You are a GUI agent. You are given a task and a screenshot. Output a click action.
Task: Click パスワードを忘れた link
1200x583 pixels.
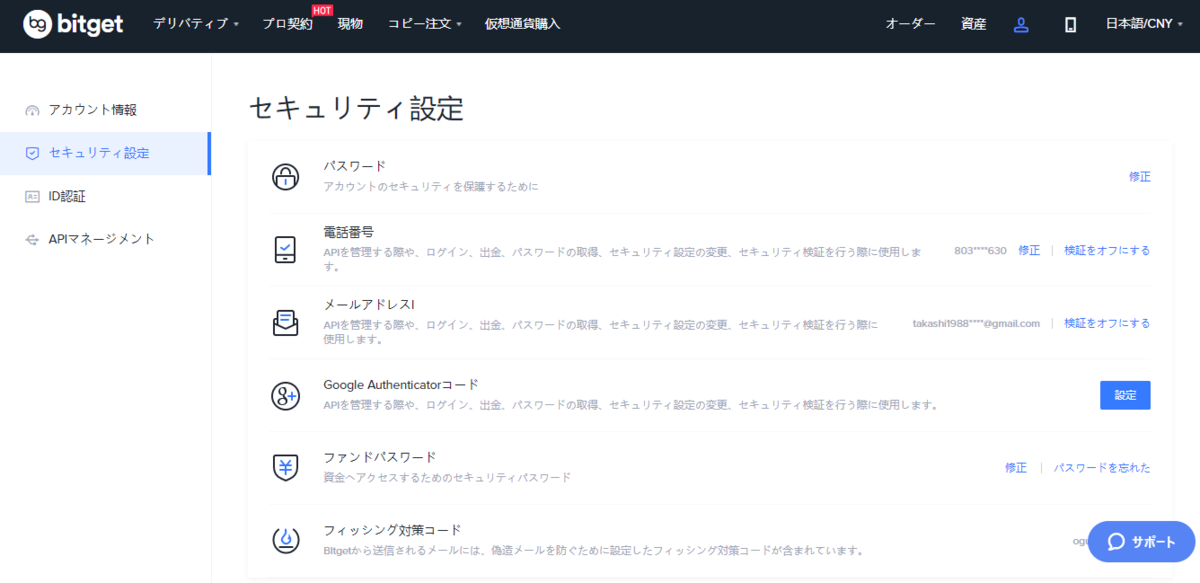[x=1102, y=468]
